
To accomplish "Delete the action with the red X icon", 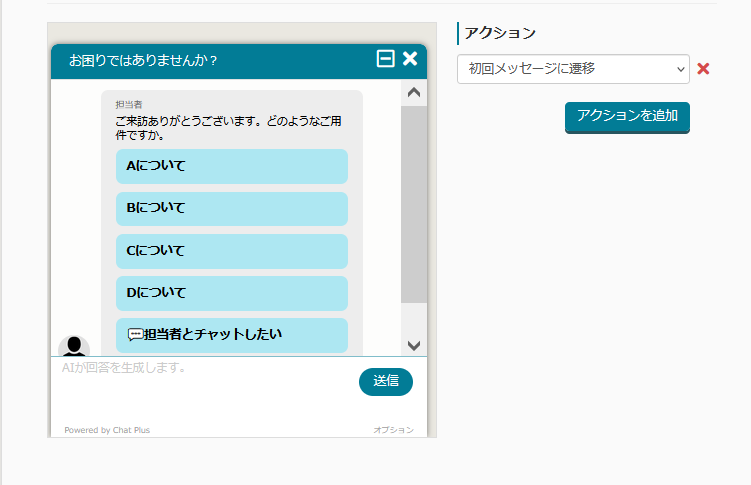I will pos(703,69).
